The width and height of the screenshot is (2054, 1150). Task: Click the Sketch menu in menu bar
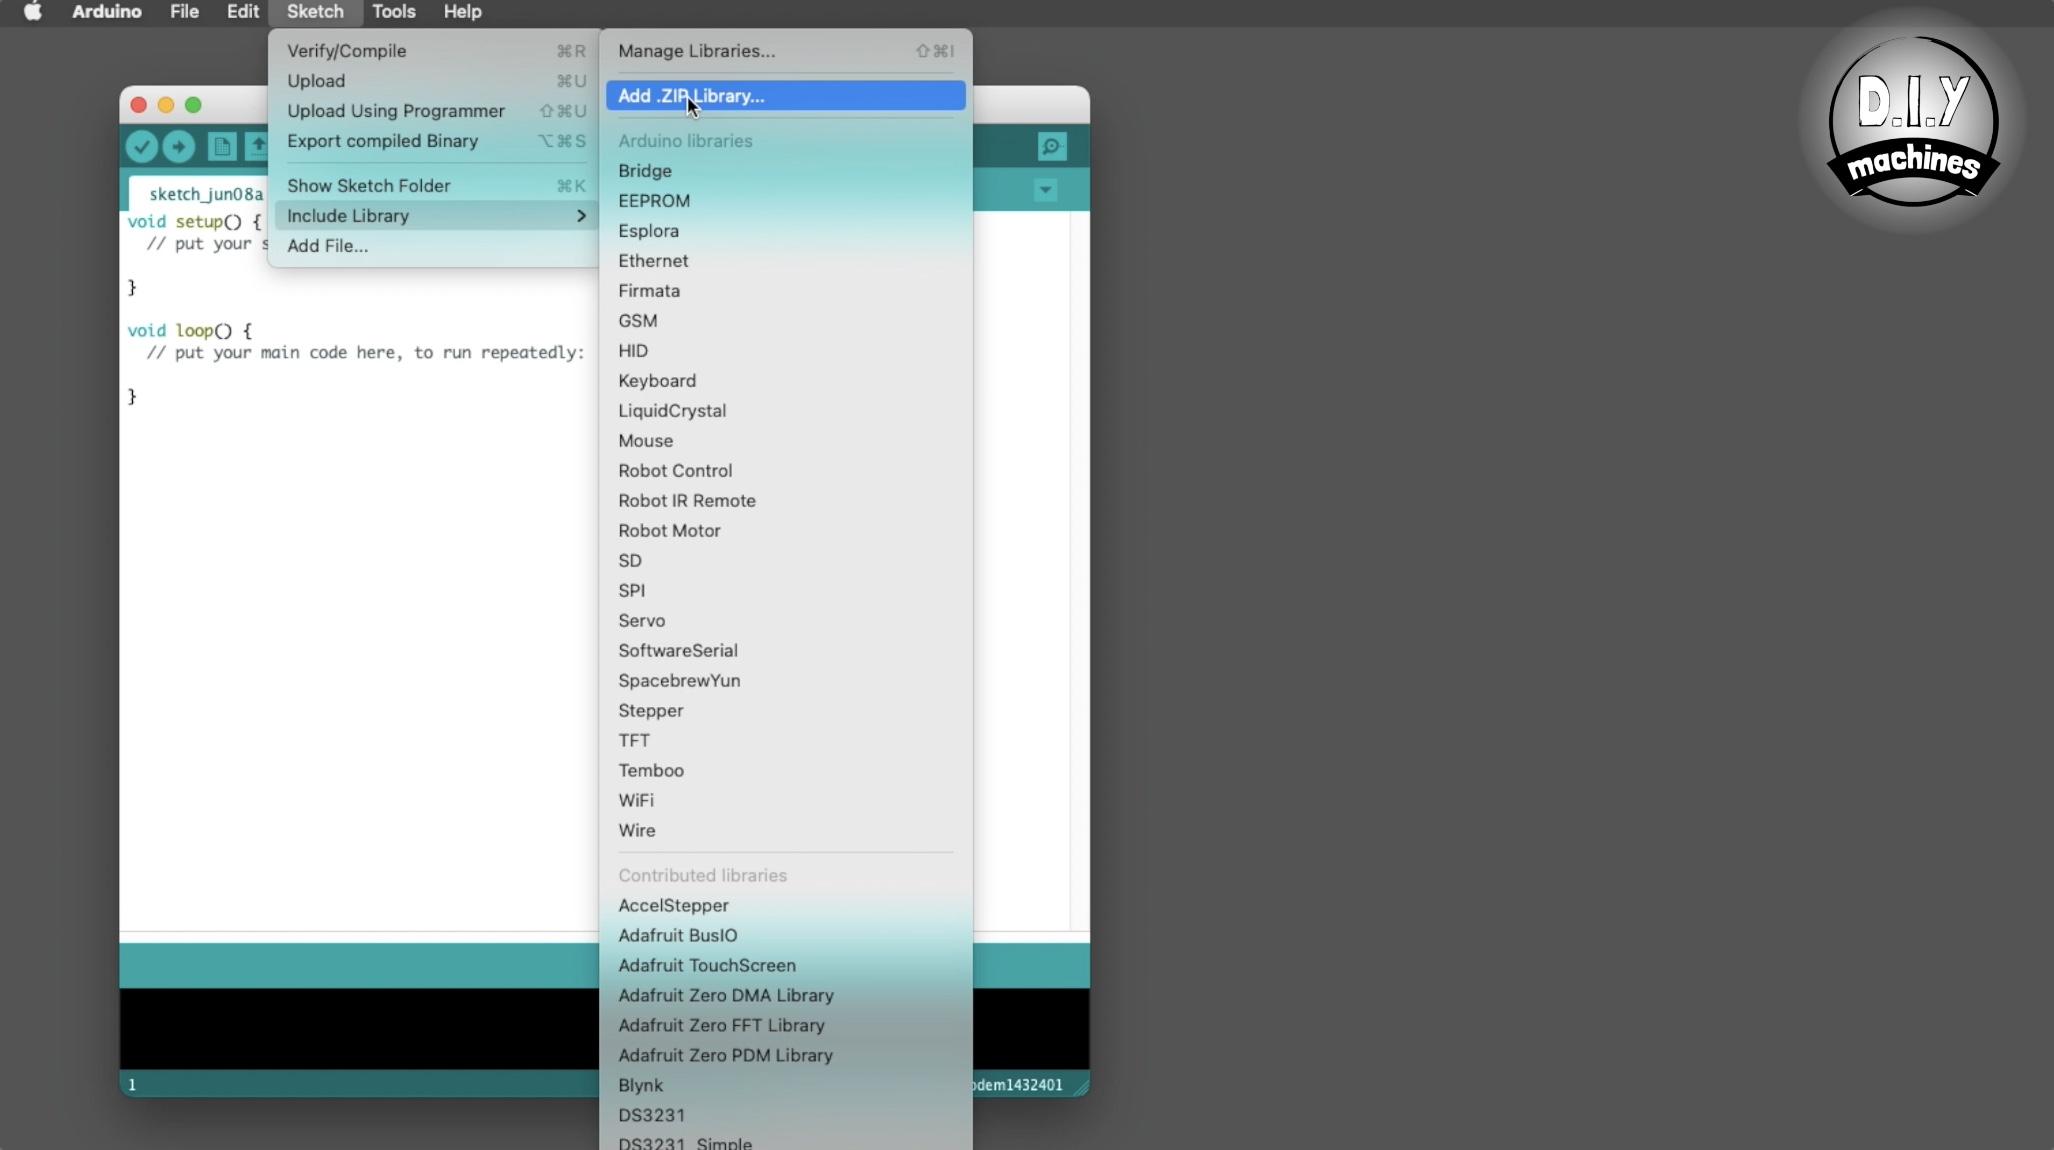click(315, 12)
